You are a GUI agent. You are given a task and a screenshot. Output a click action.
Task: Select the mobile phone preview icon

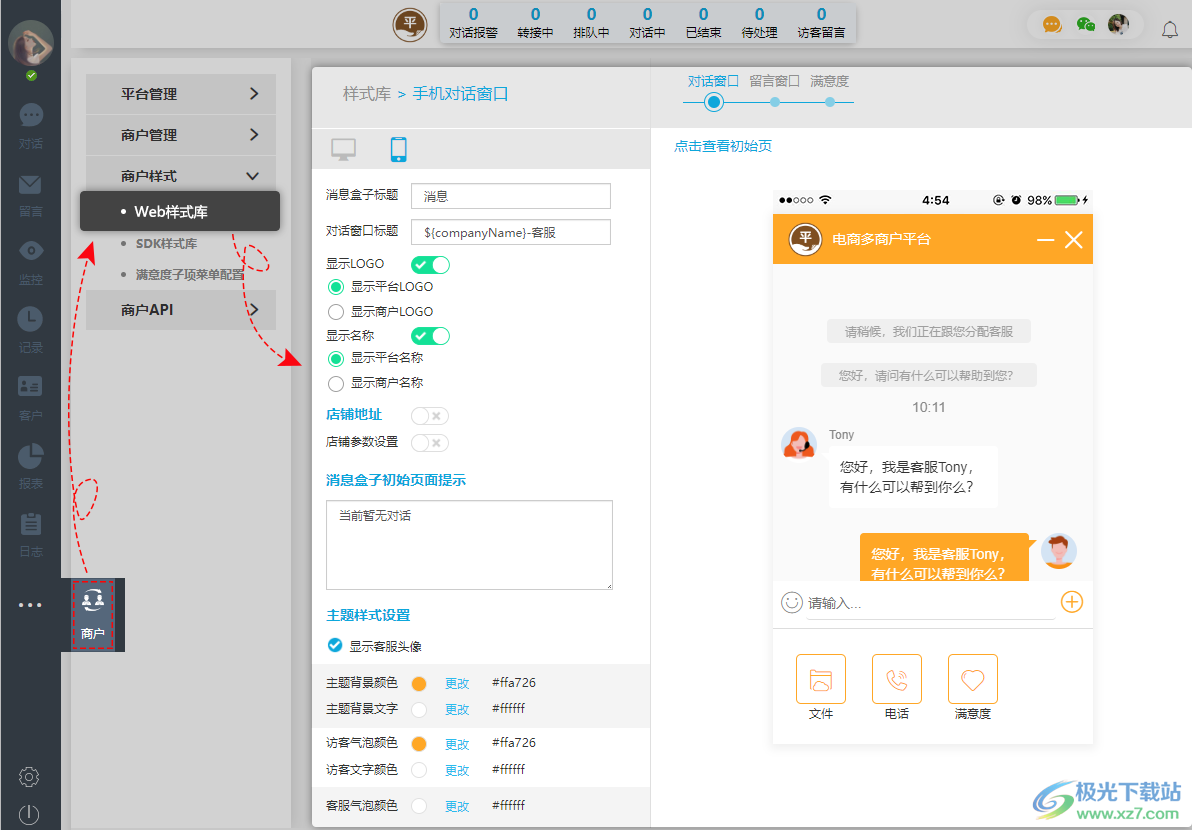pos(398,147)
